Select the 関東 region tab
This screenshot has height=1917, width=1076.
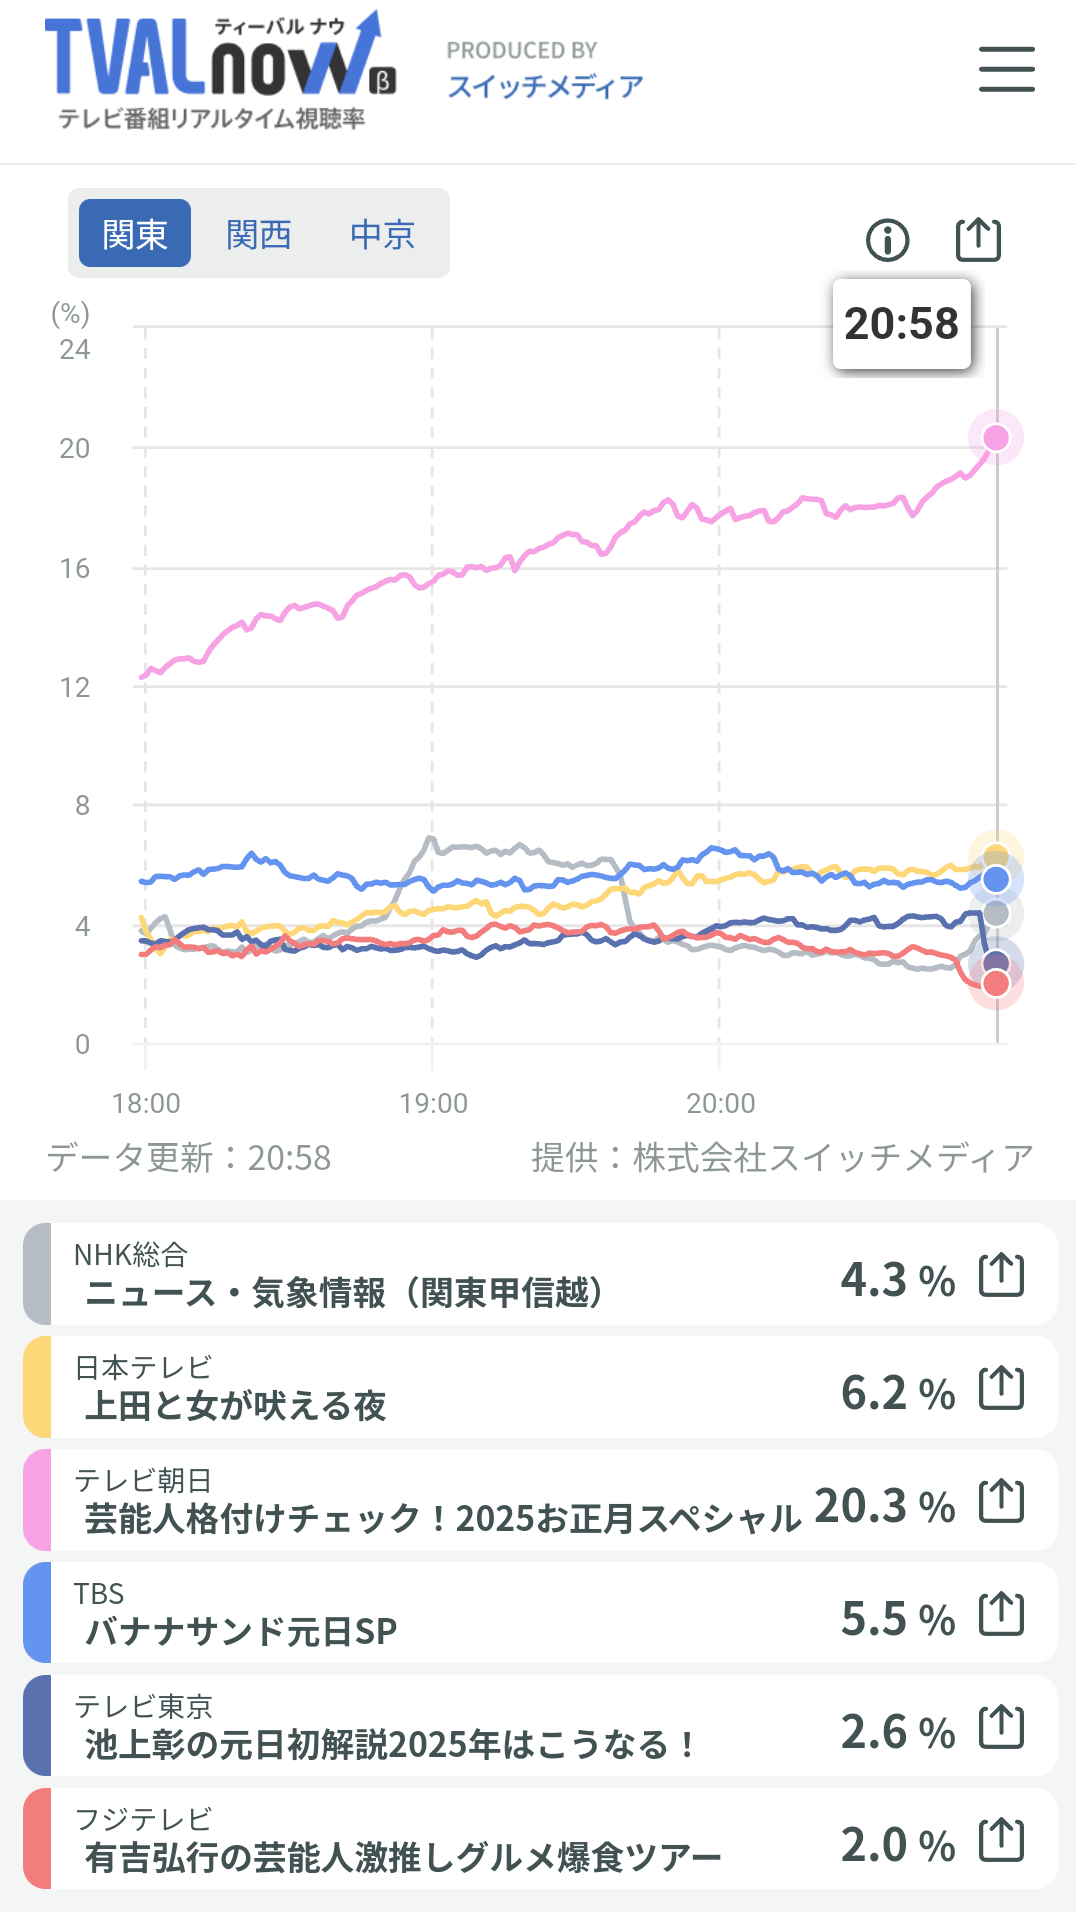[x=135, y=233]
